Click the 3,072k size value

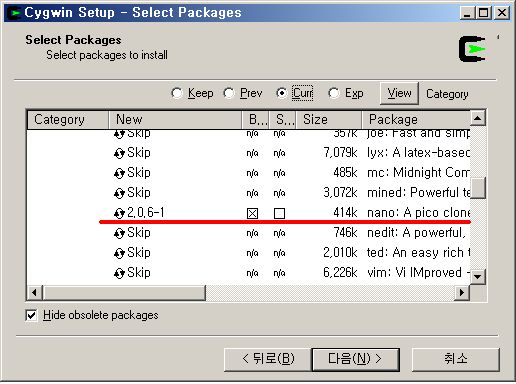[340, 193]
